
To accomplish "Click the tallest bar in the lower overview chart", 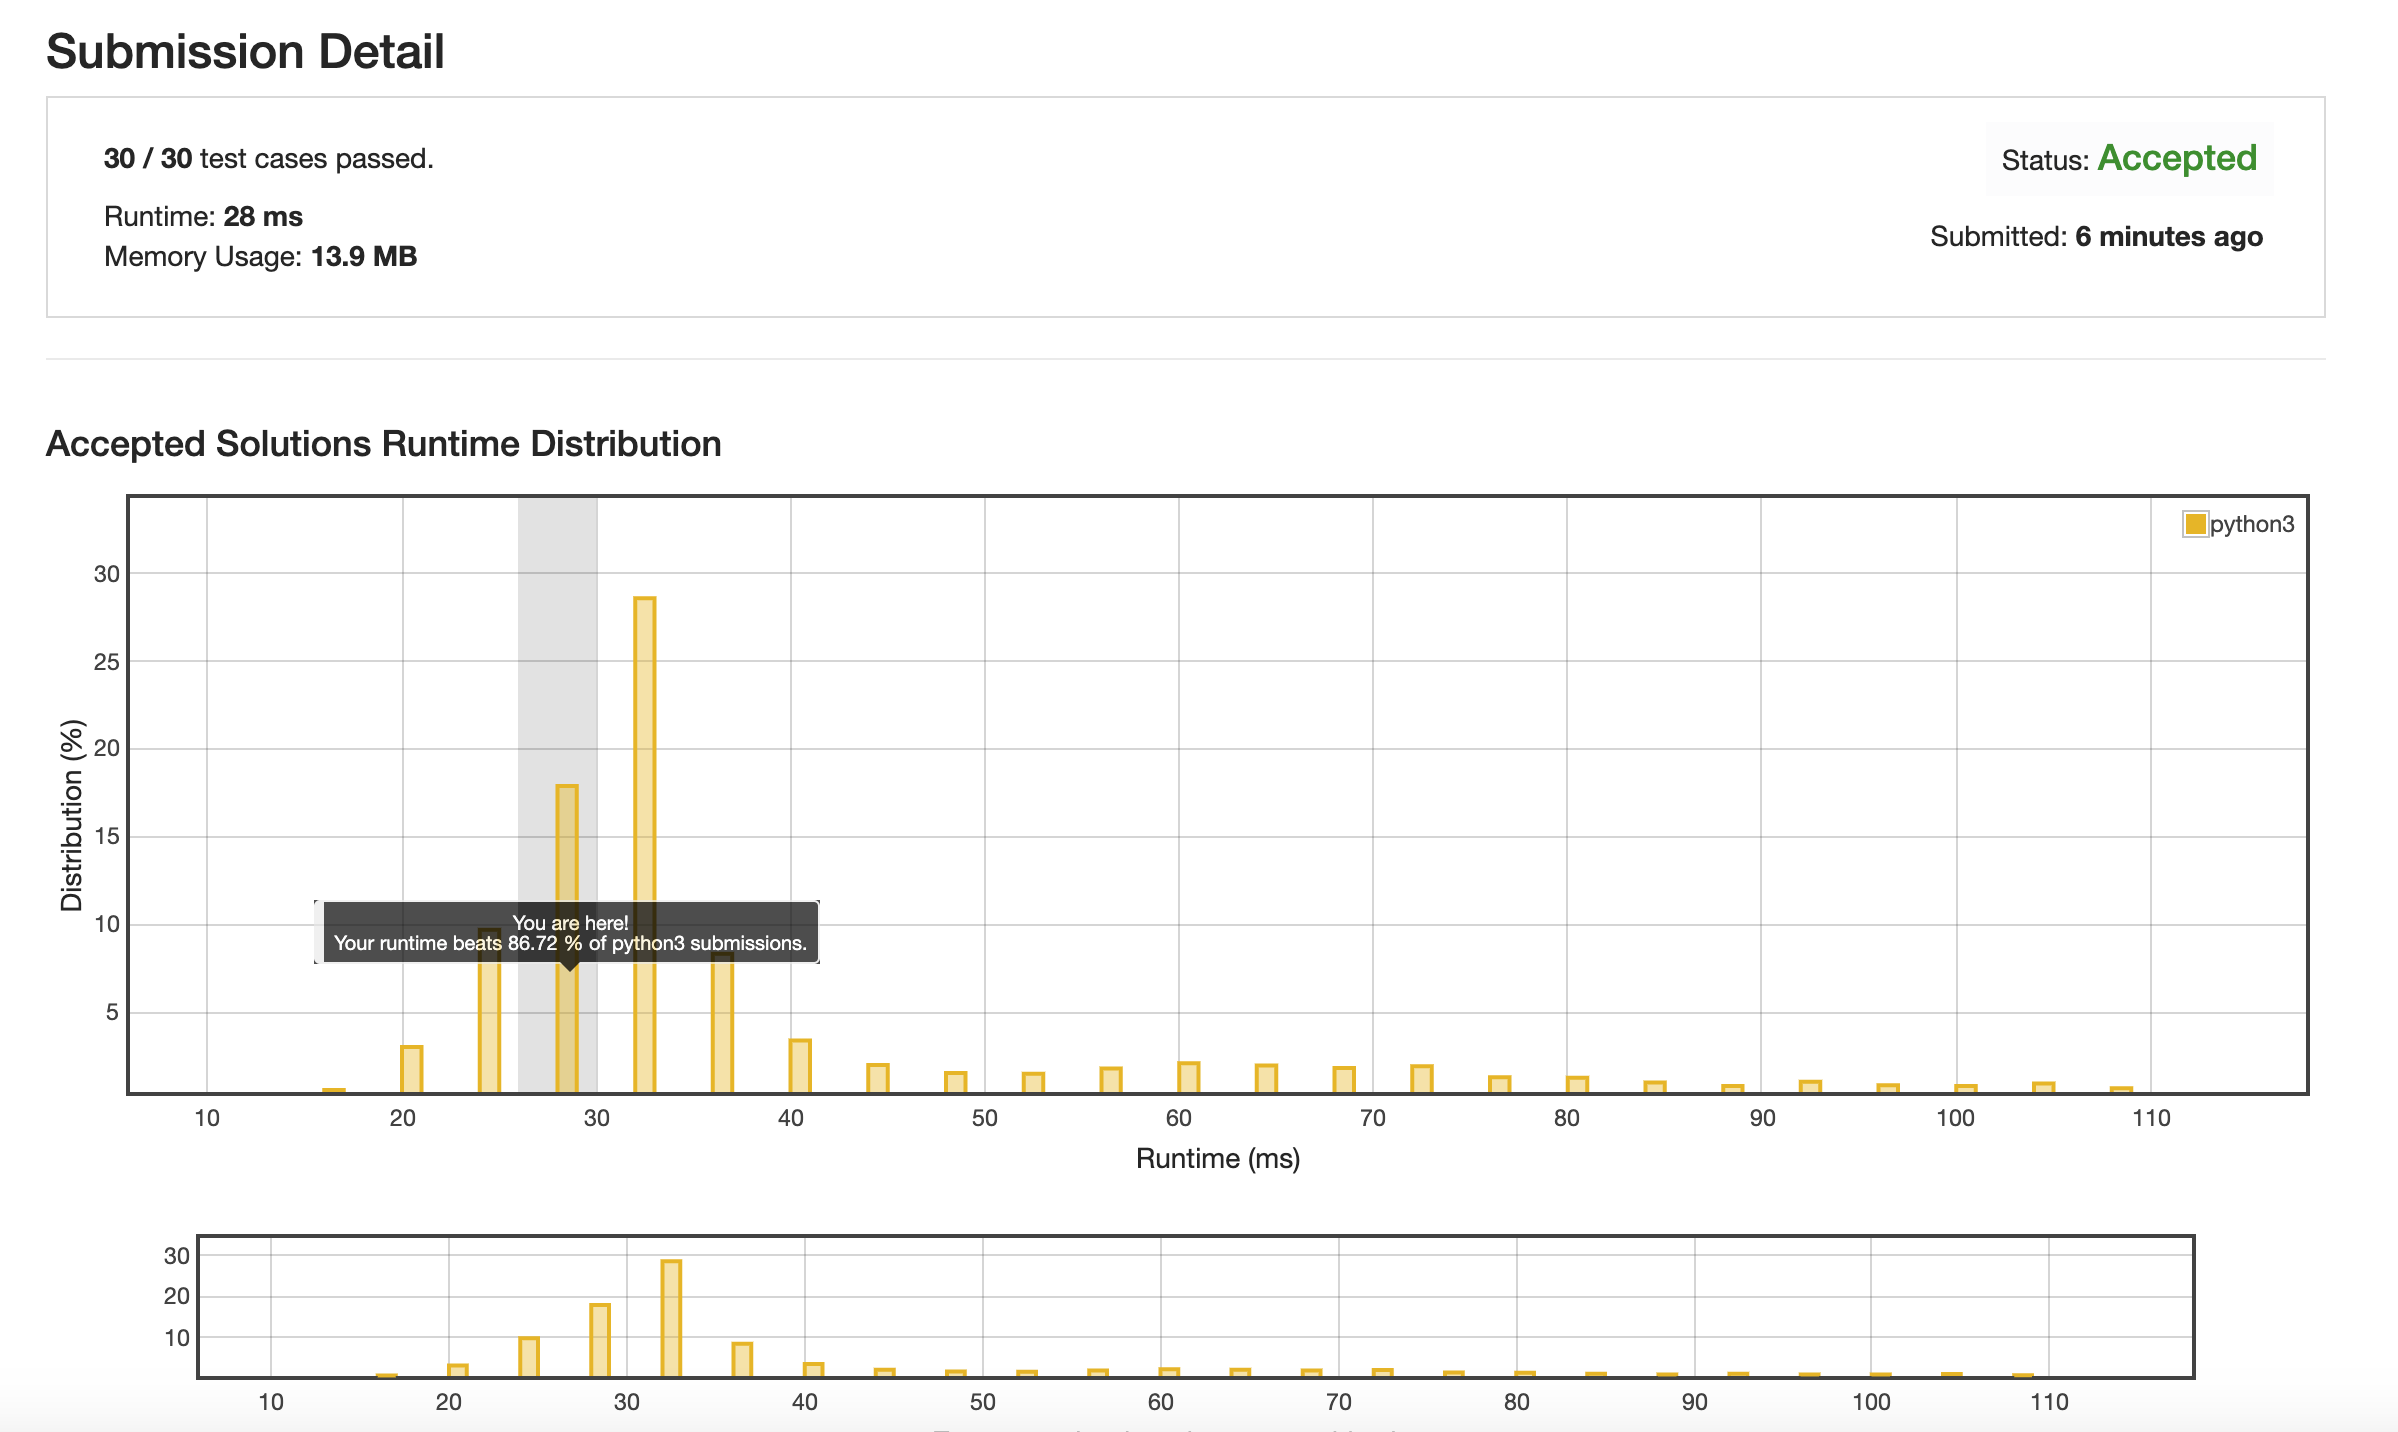I will [671, 1317].
